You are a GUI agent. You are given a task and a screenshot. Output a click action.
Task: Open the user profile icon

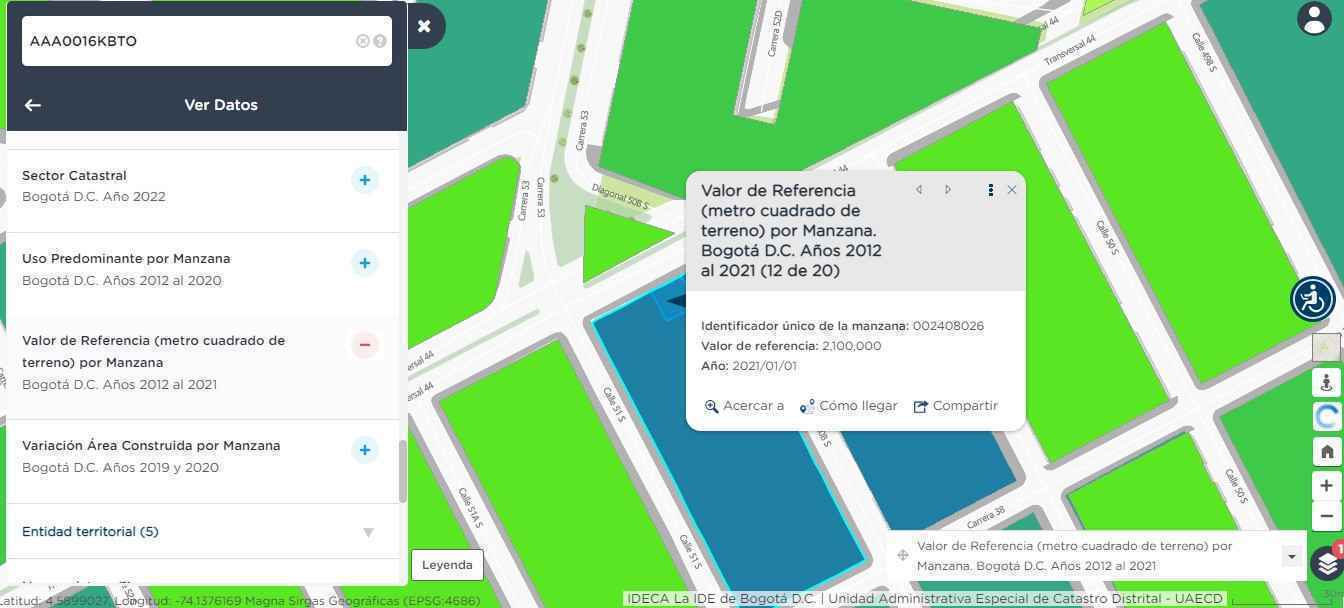pyautogui.click(x=1313, y=18)
